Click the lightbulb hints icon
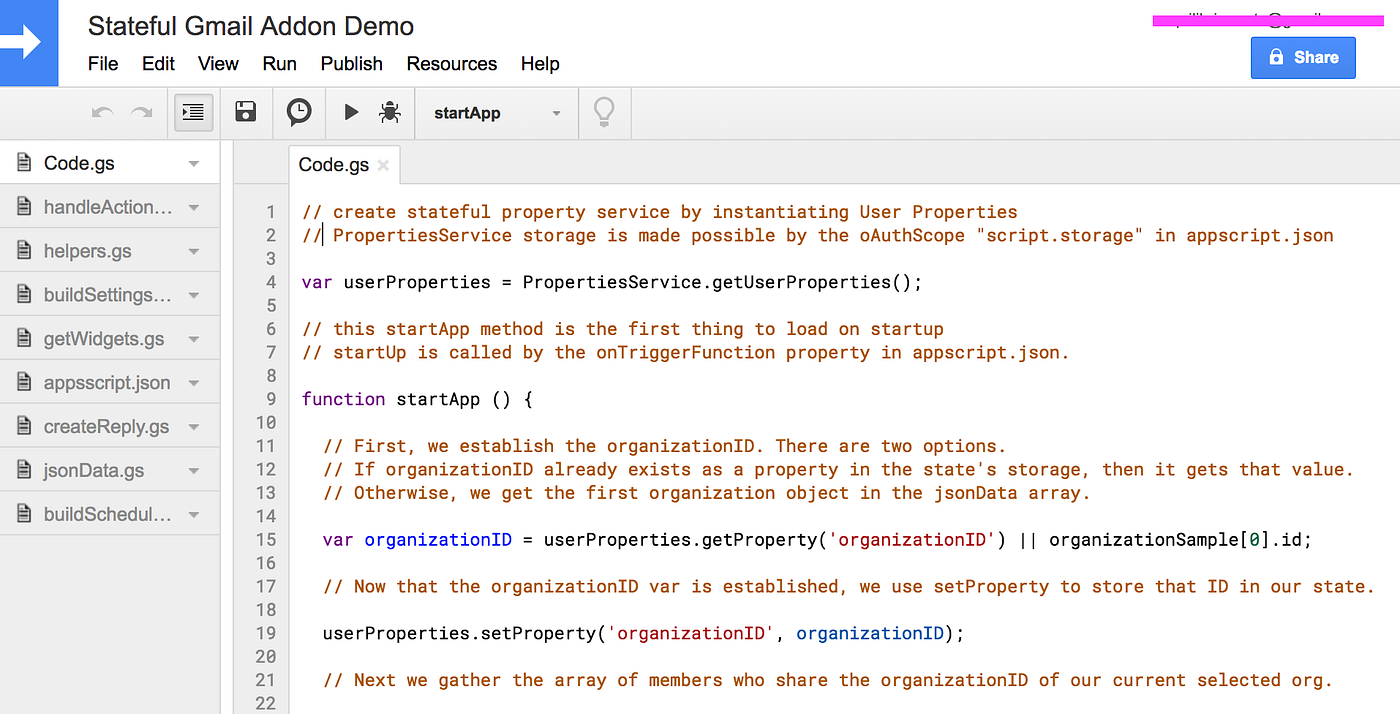The image size is (1400, 714). point(604,112)
